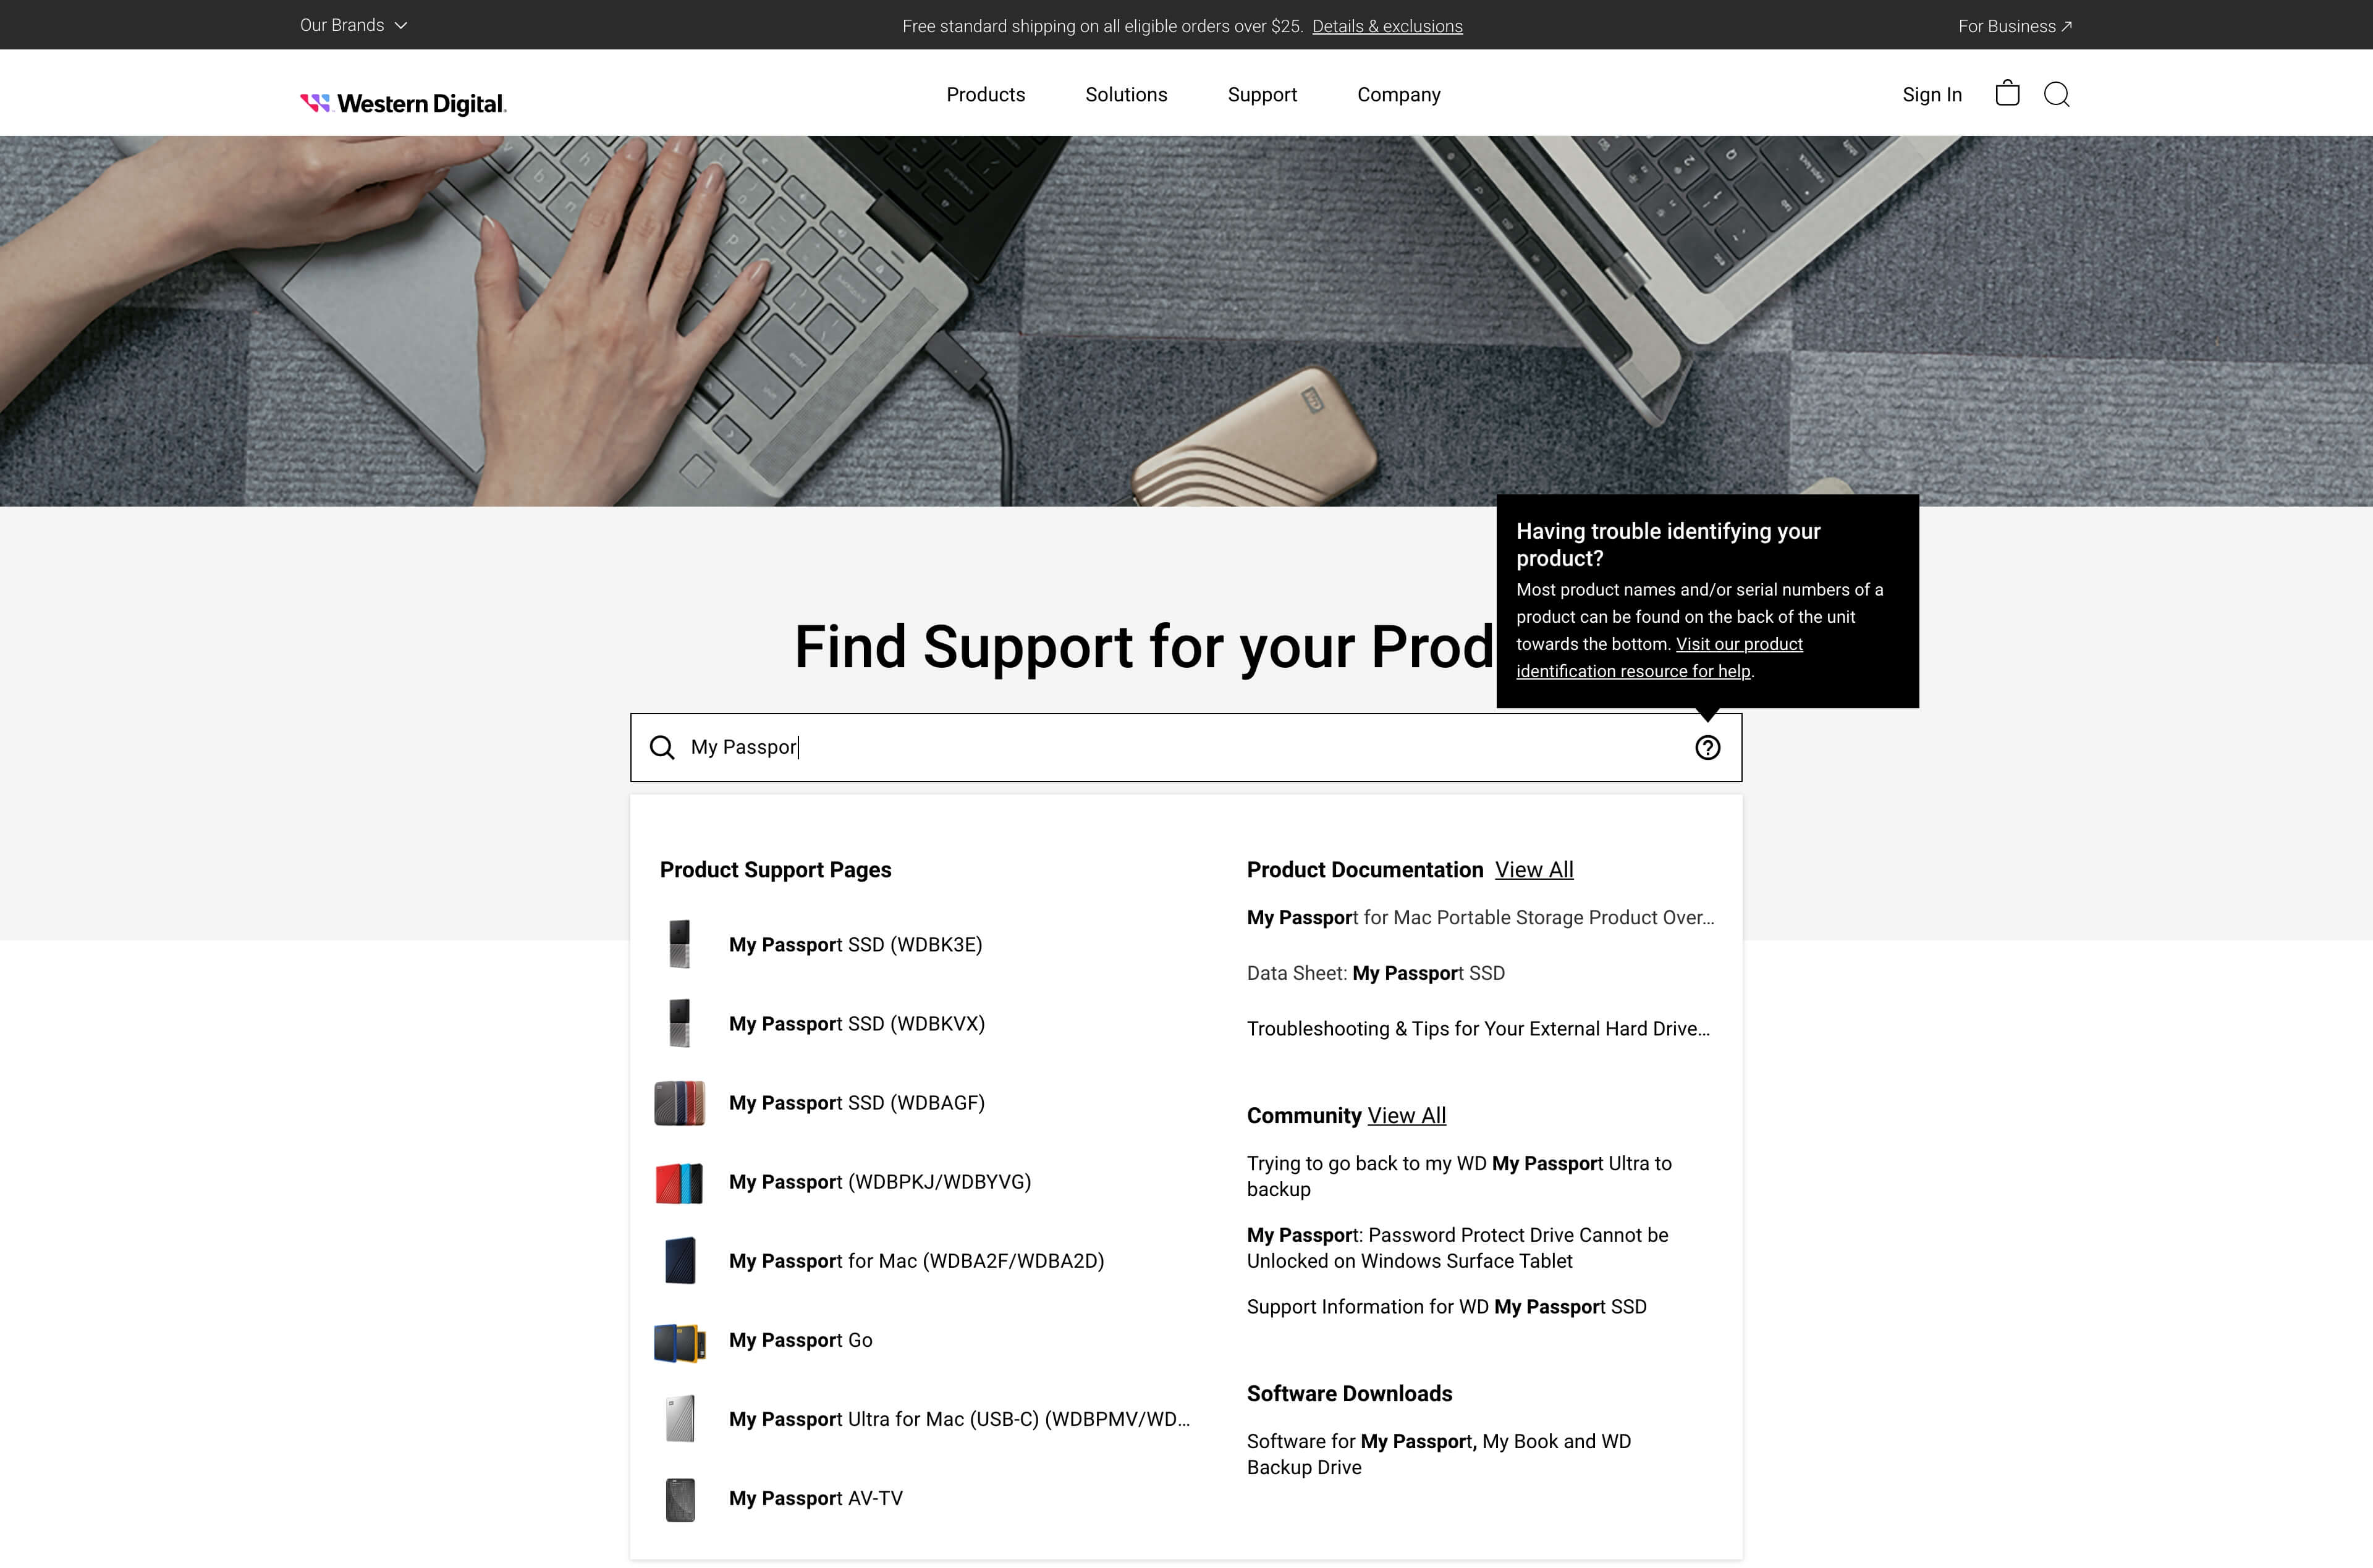Click the magnifier icon inside the support search field
Image resolution: width=2373 pixels, height=1568 pixels.
pos(662,748)
